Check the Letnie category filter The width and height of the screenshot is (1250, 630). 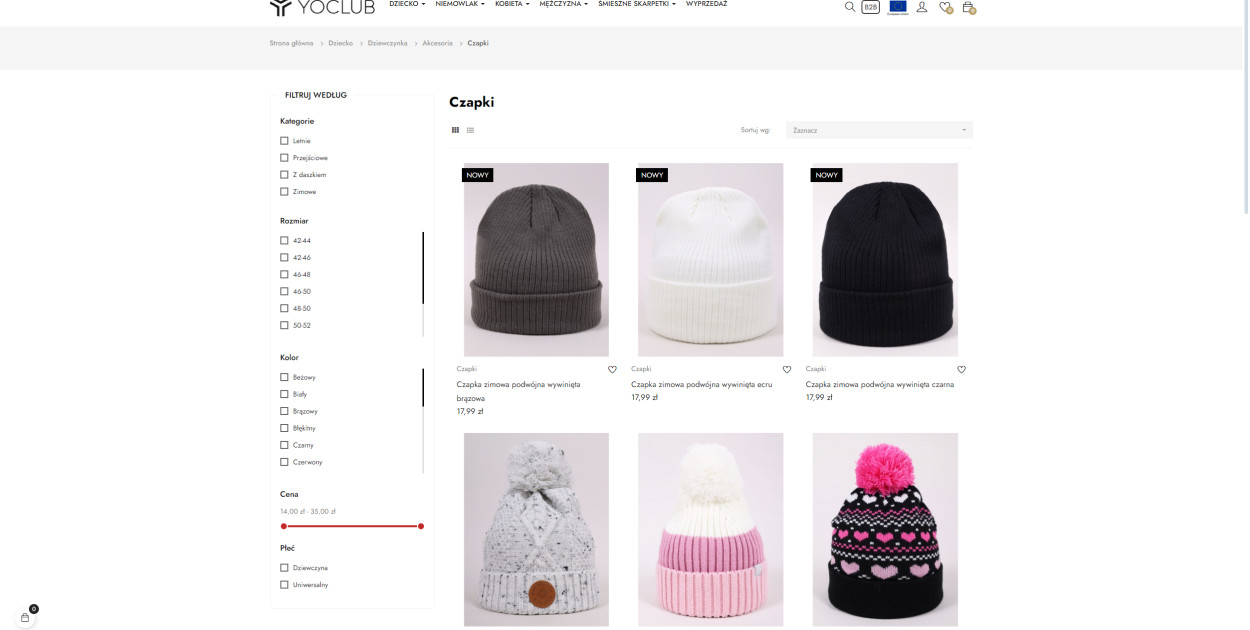[x=284, y=141]
